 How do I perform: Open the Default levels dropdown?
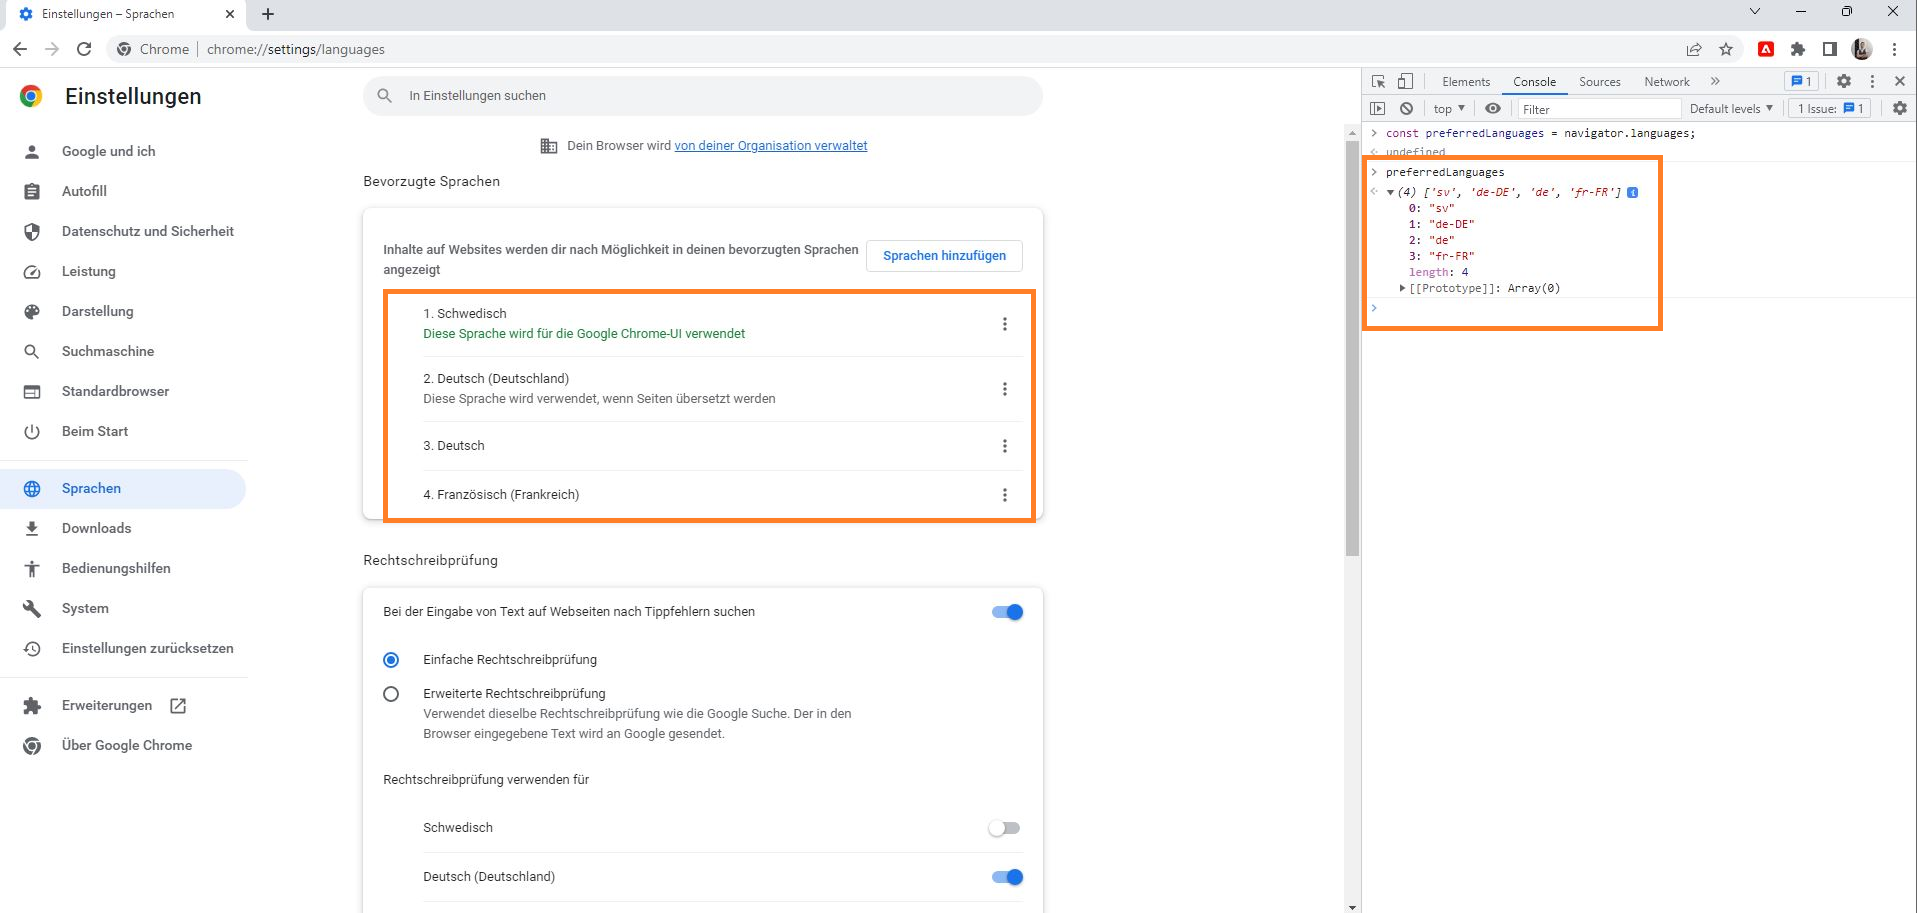[x=1730, y=108]
